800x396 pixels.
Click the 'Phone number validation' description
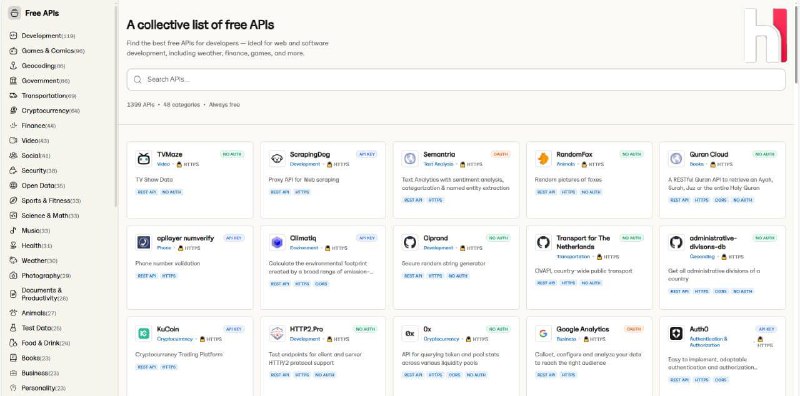(167, 264)
